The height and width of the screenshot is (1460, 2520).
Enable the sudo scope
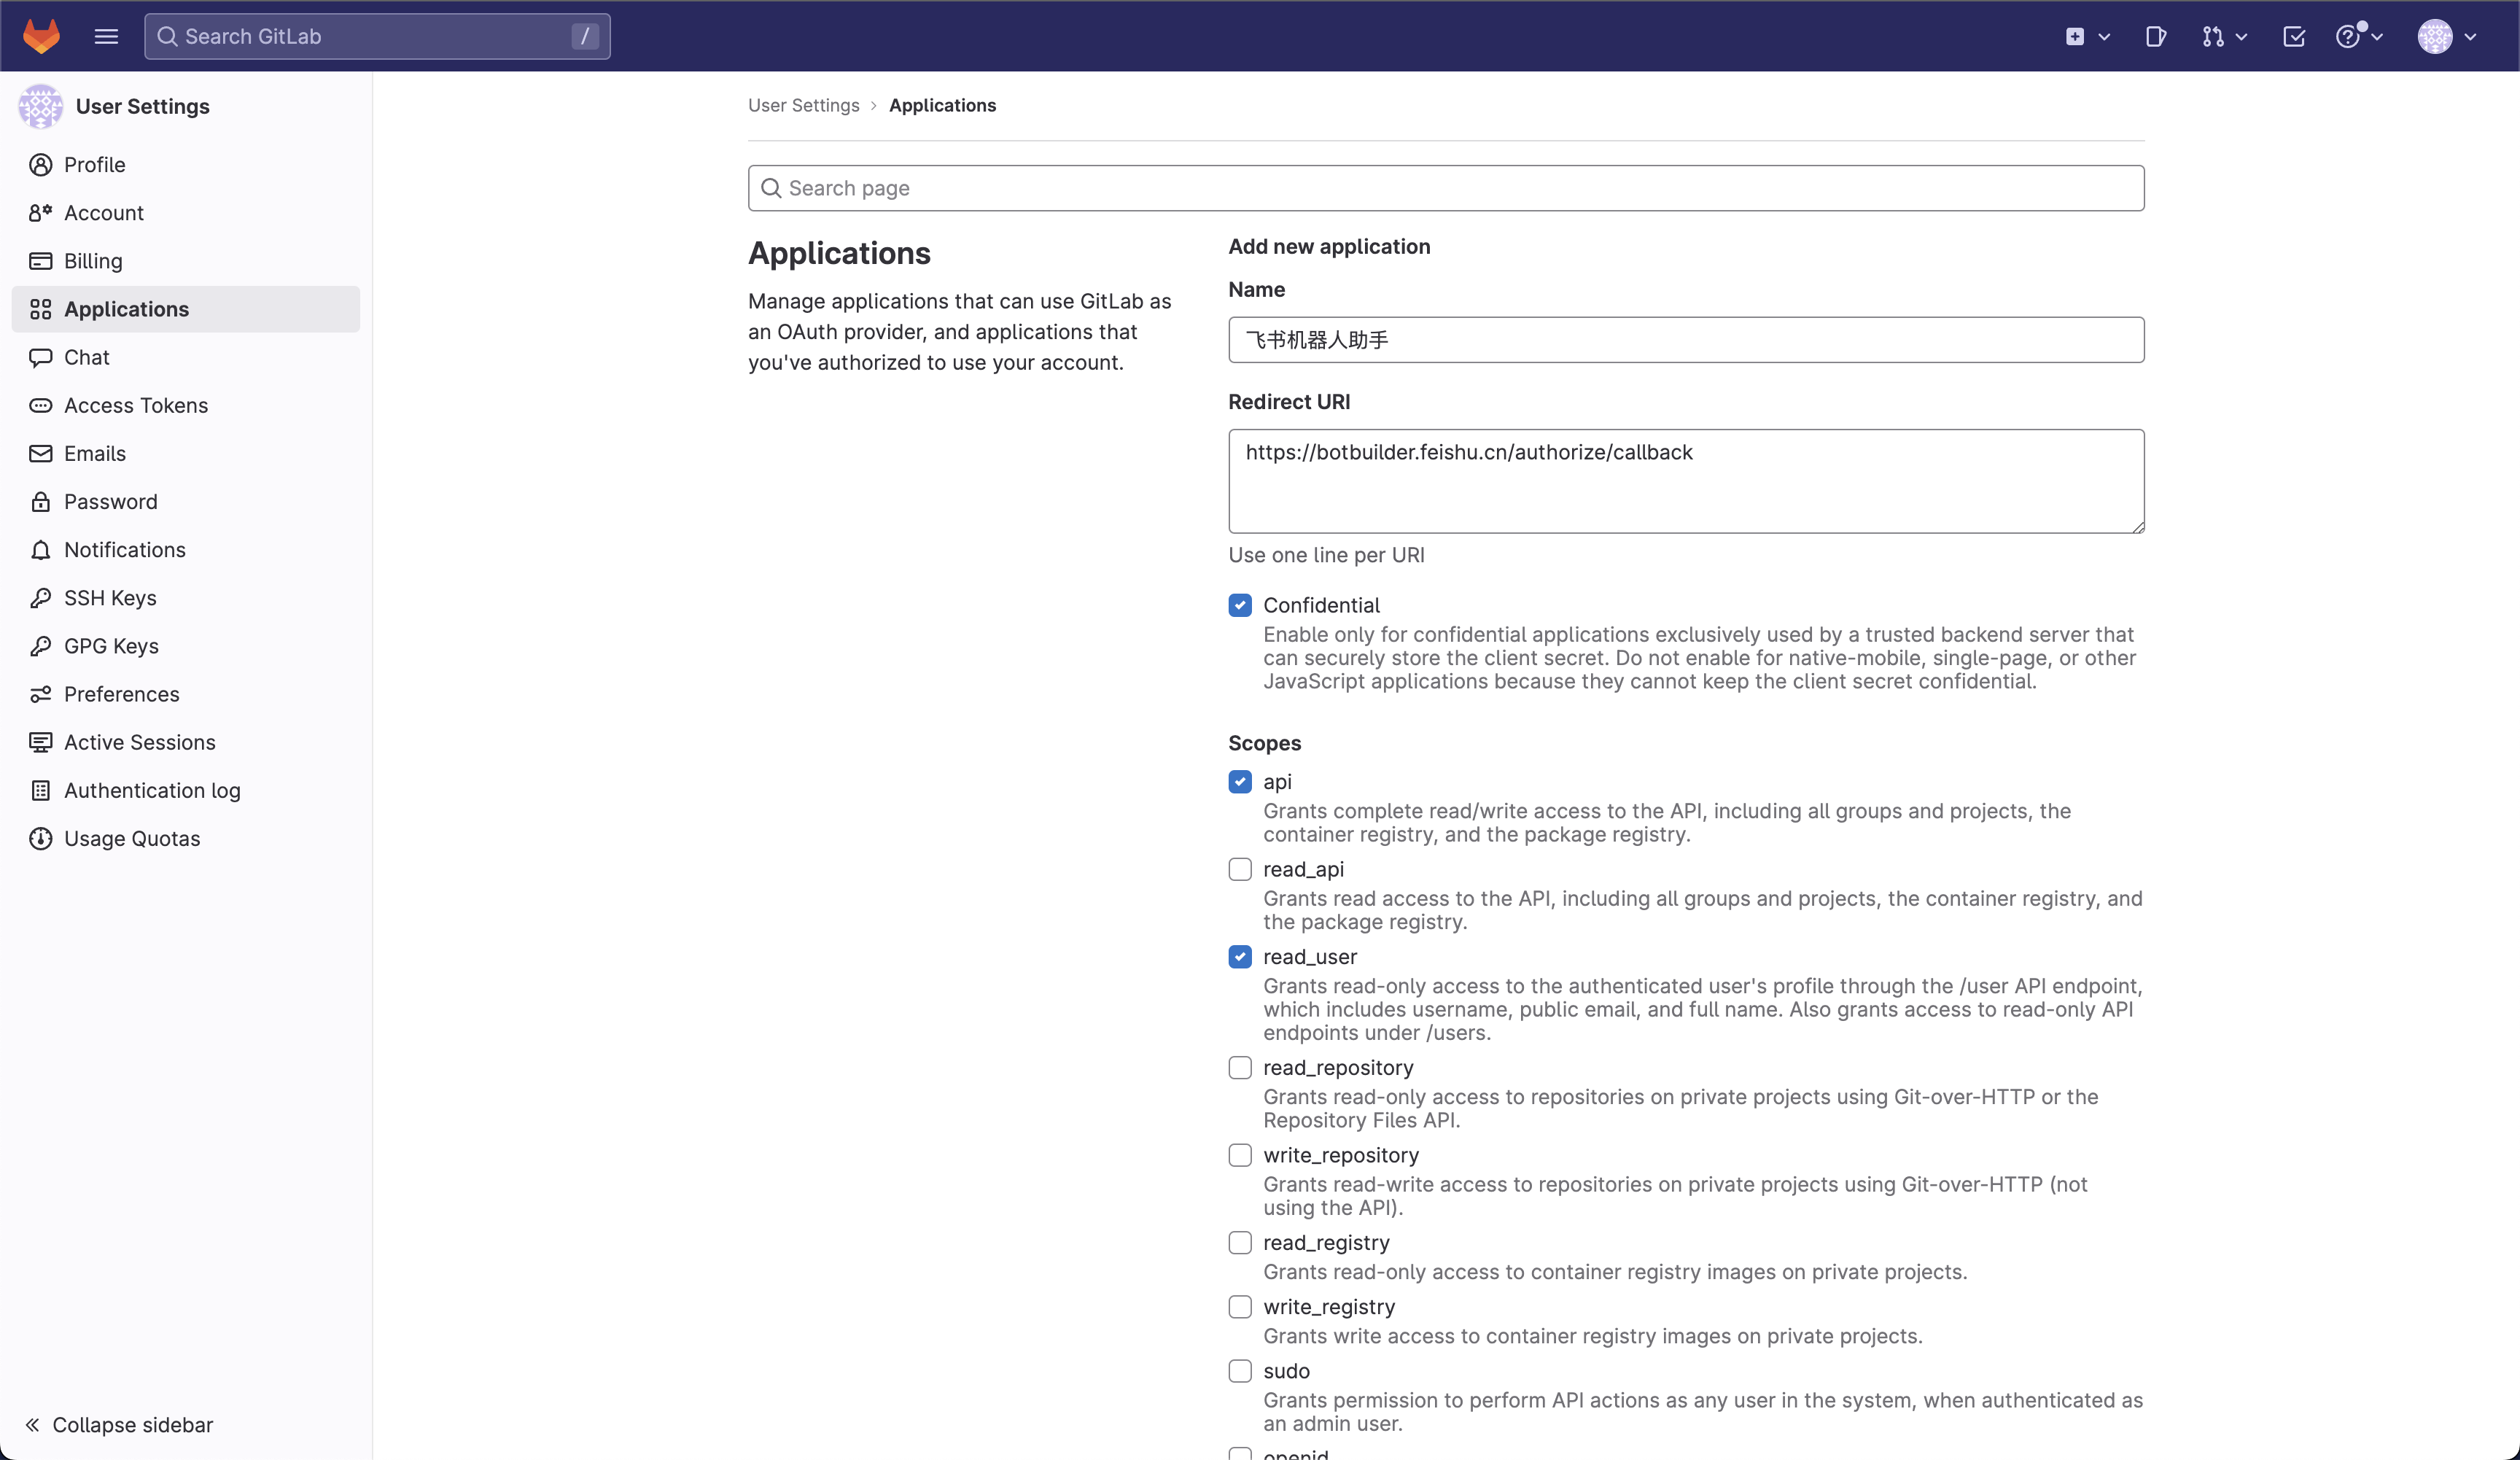pyautogui.click(x=1240, y=1371)
